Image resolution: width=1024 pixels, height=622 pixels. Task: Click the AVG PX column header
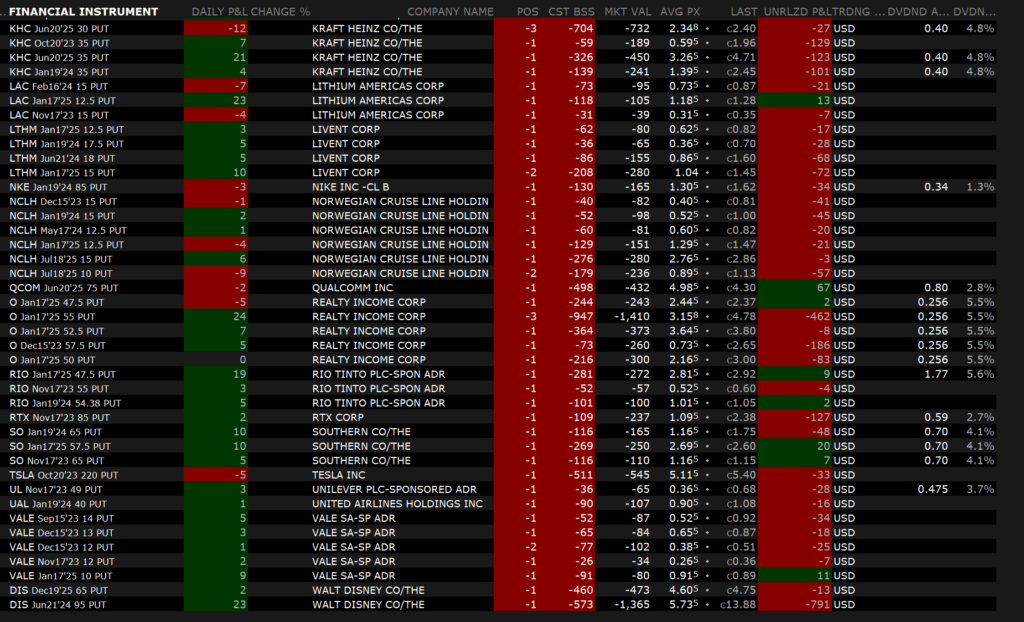click(x=679, y=12)
